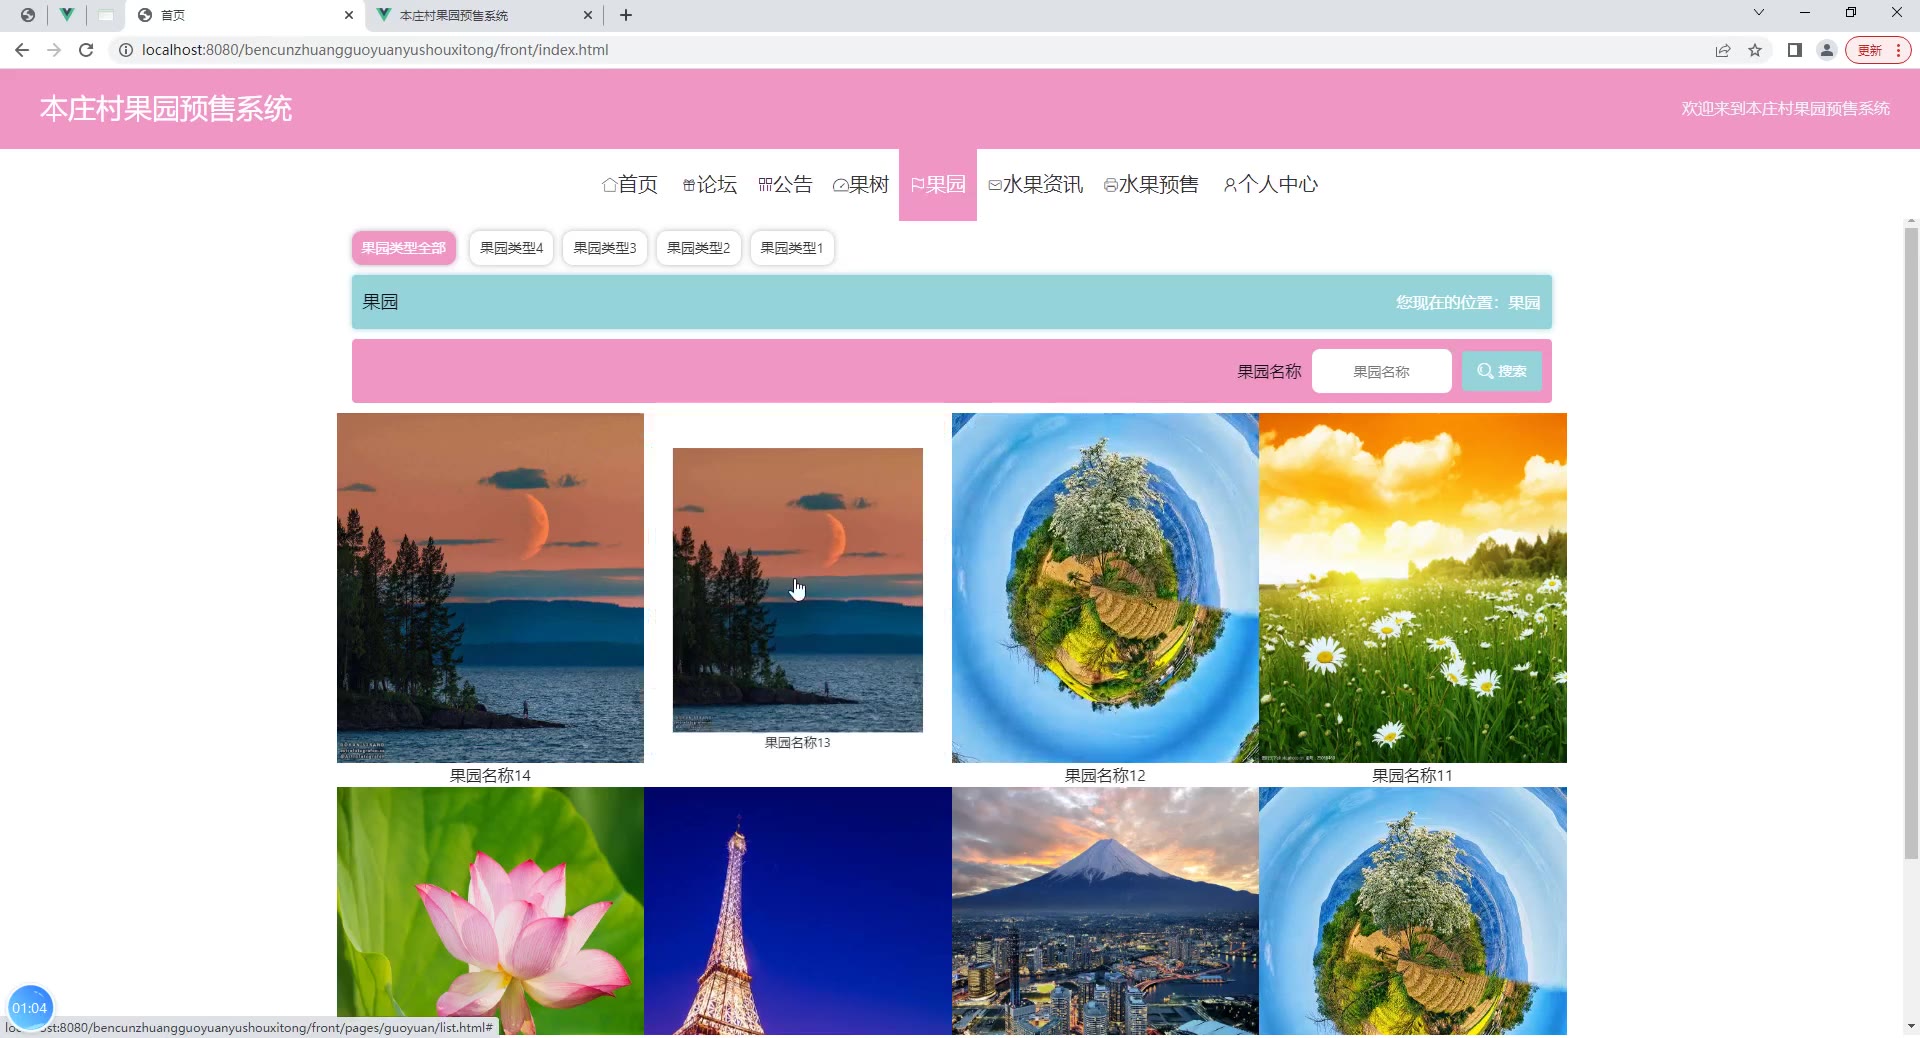Close the 本庄村果园预售系统 tab

pos(588,15)
